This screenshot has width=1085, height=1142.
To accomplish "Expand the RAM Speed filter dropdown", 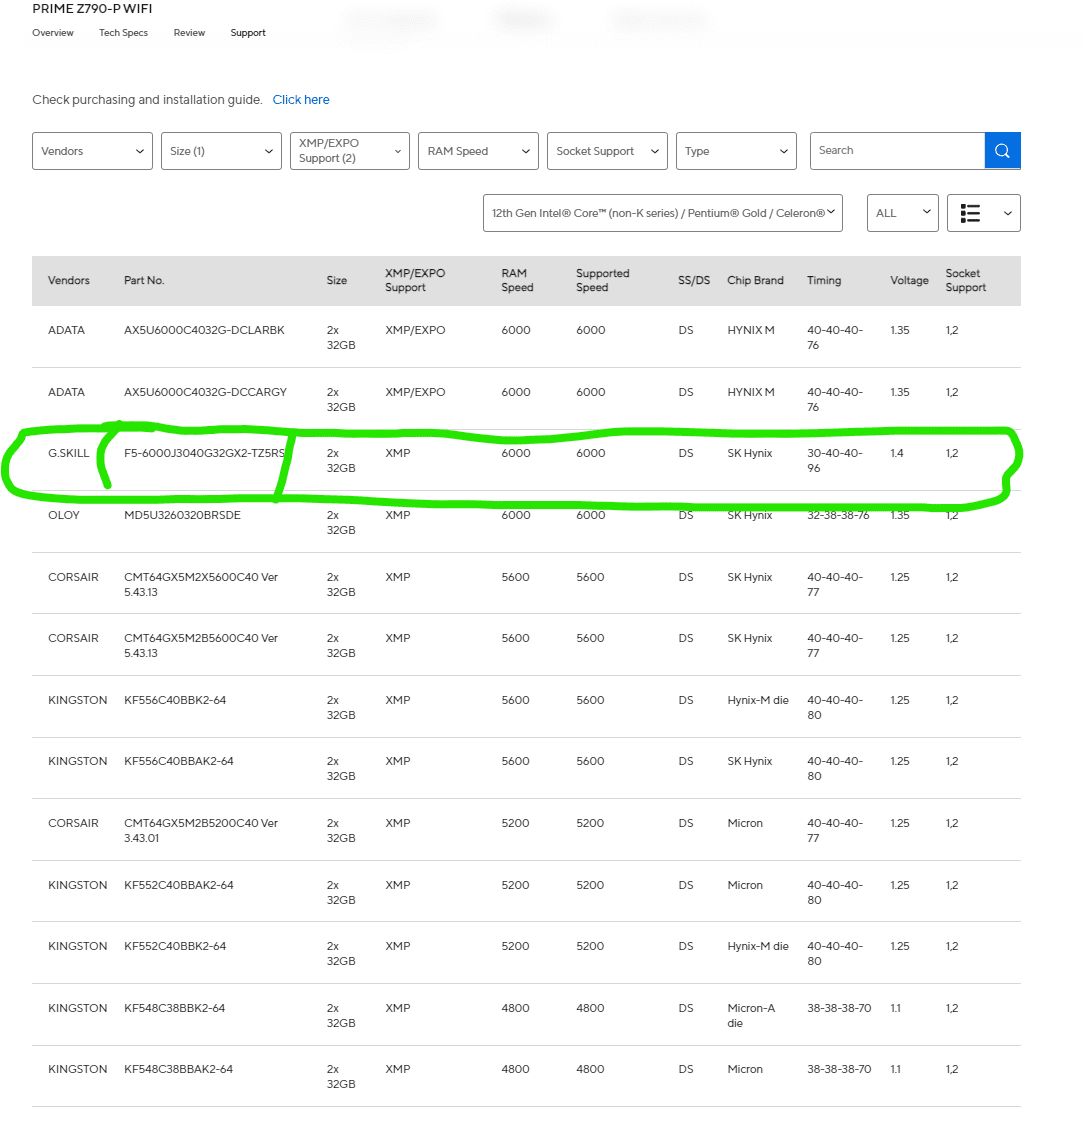I will [478, 151].
